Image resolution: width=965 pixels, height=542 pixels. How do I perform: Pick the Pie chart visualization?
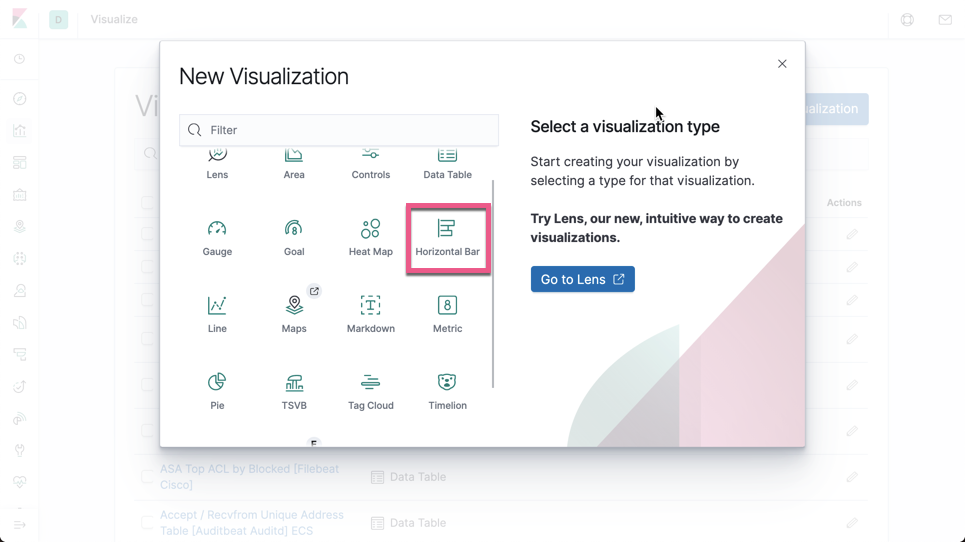click(217, 393)
